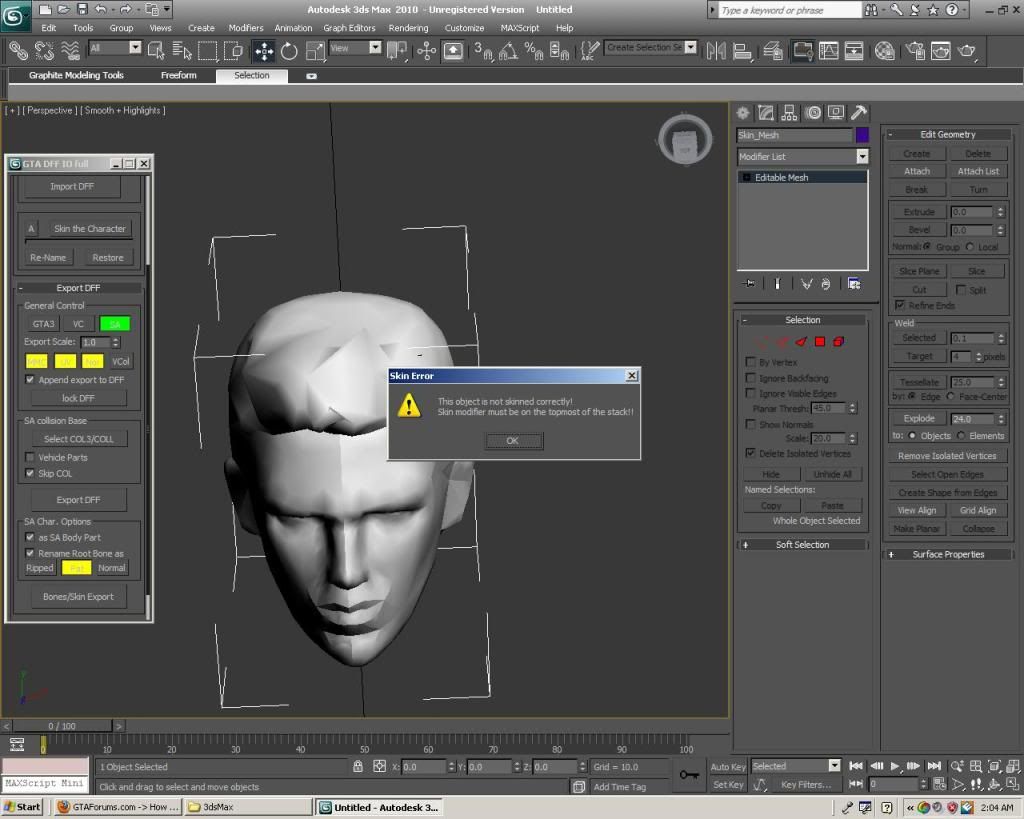This screenshot has width=1024, height=819.
Task: Open the Display command panel
Action: [x=836, y=113]
